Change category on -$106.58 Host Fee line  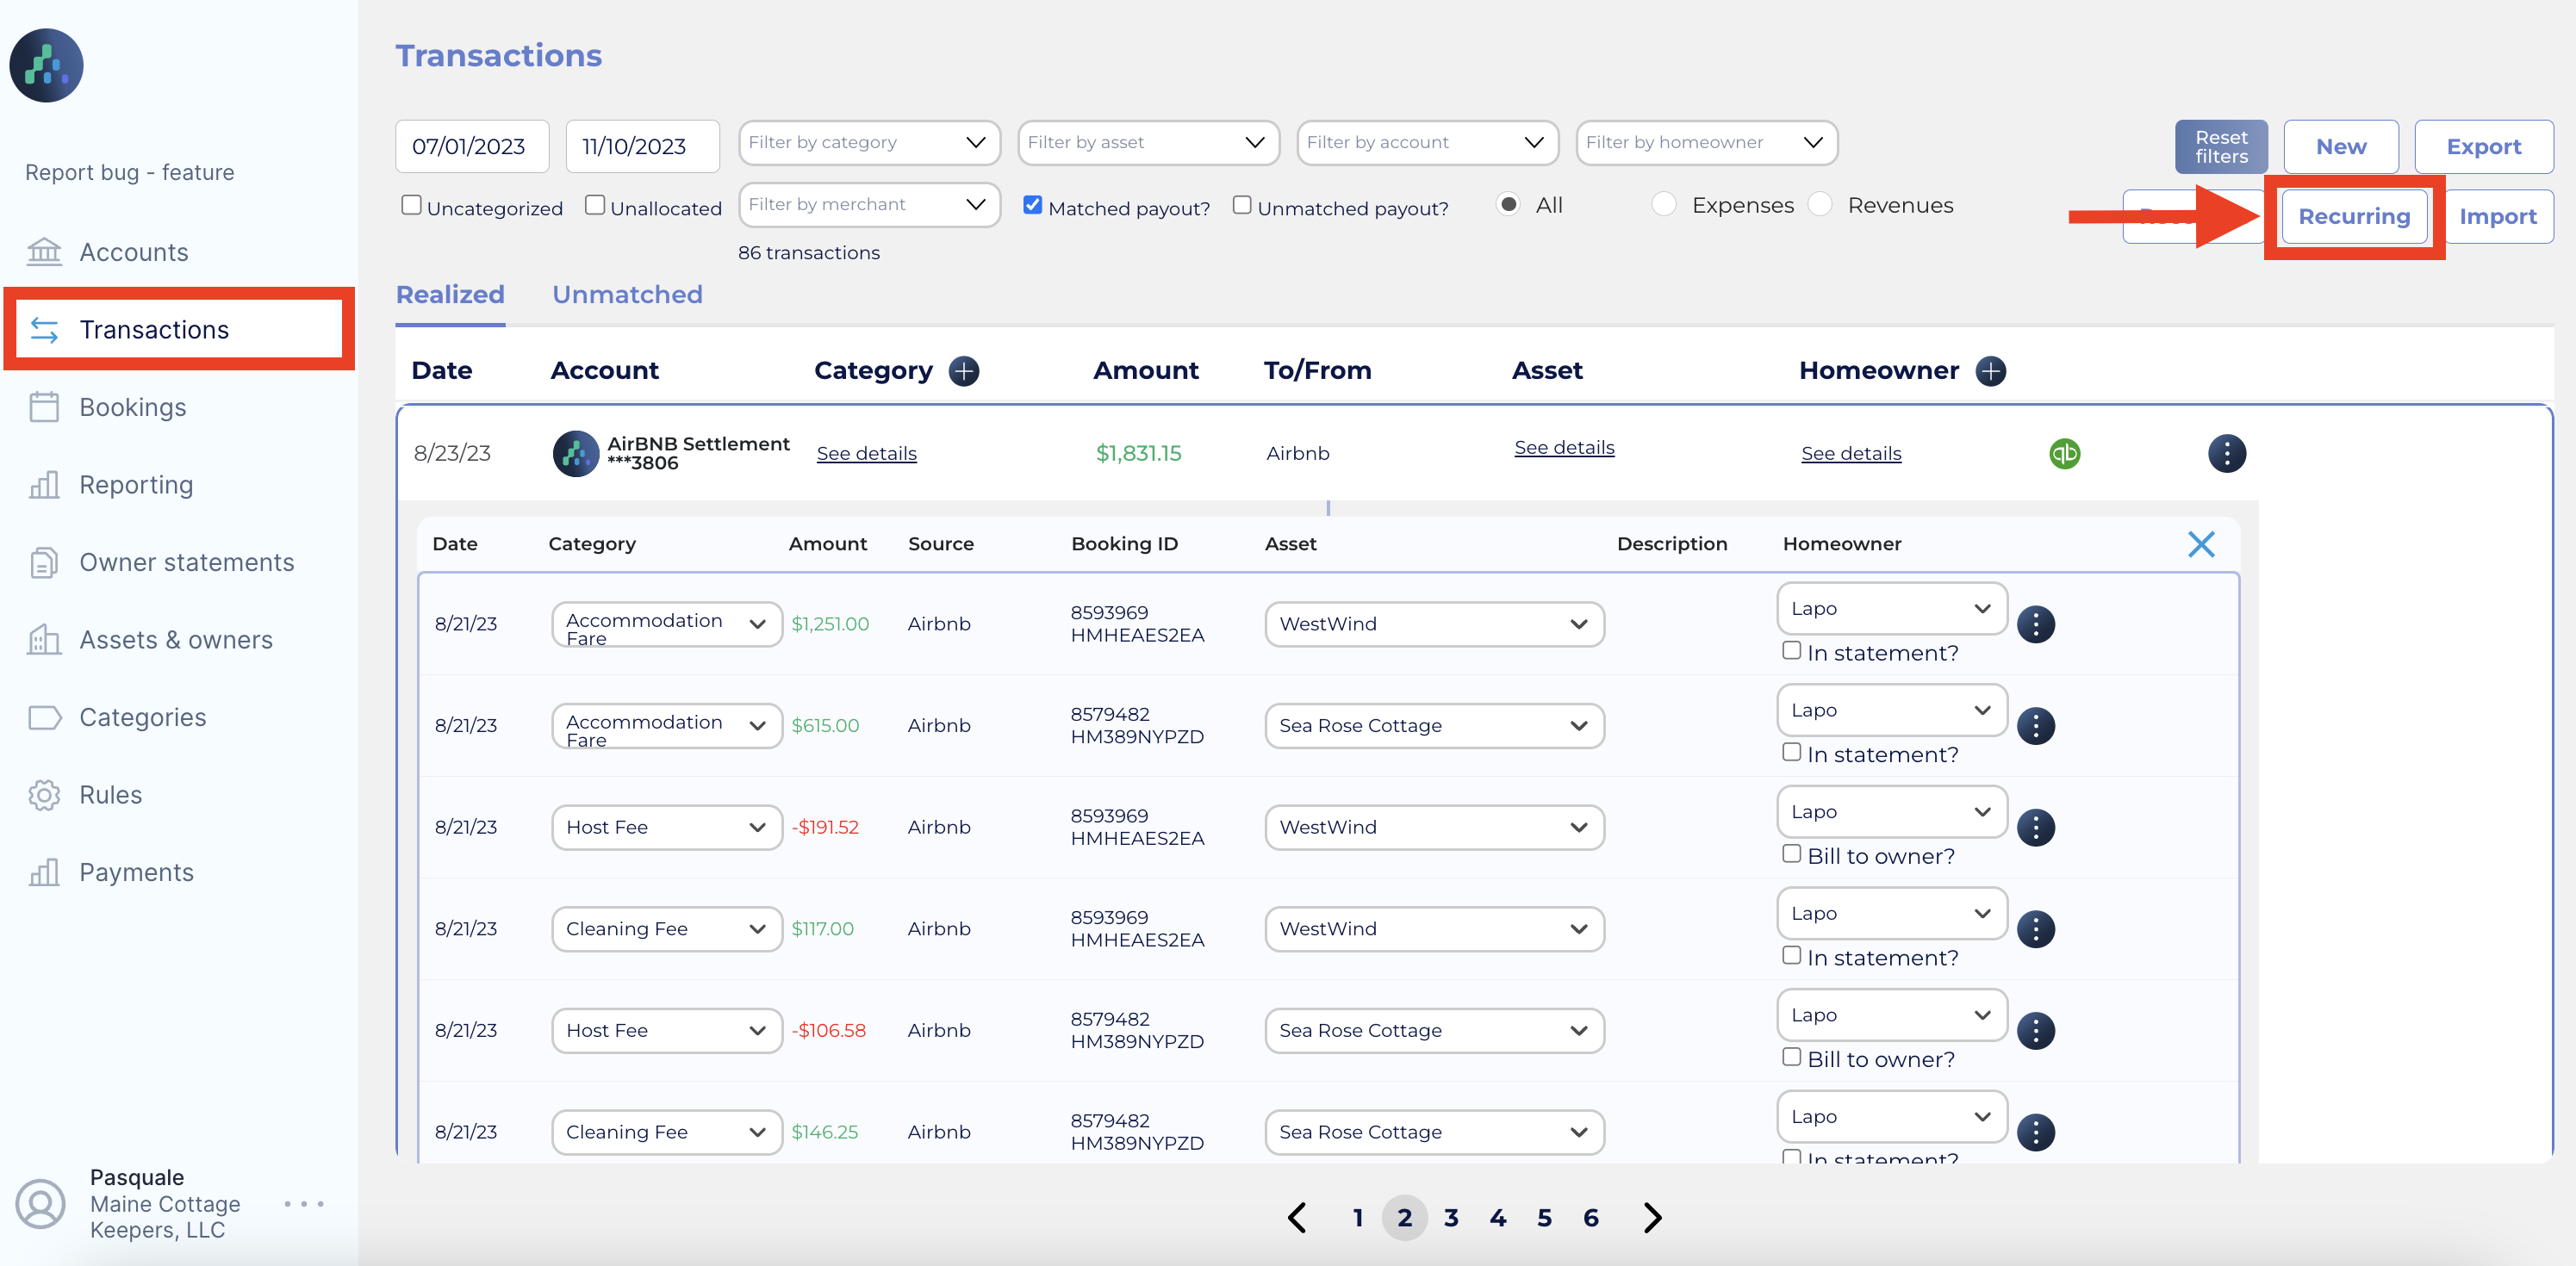[667, 1031]
